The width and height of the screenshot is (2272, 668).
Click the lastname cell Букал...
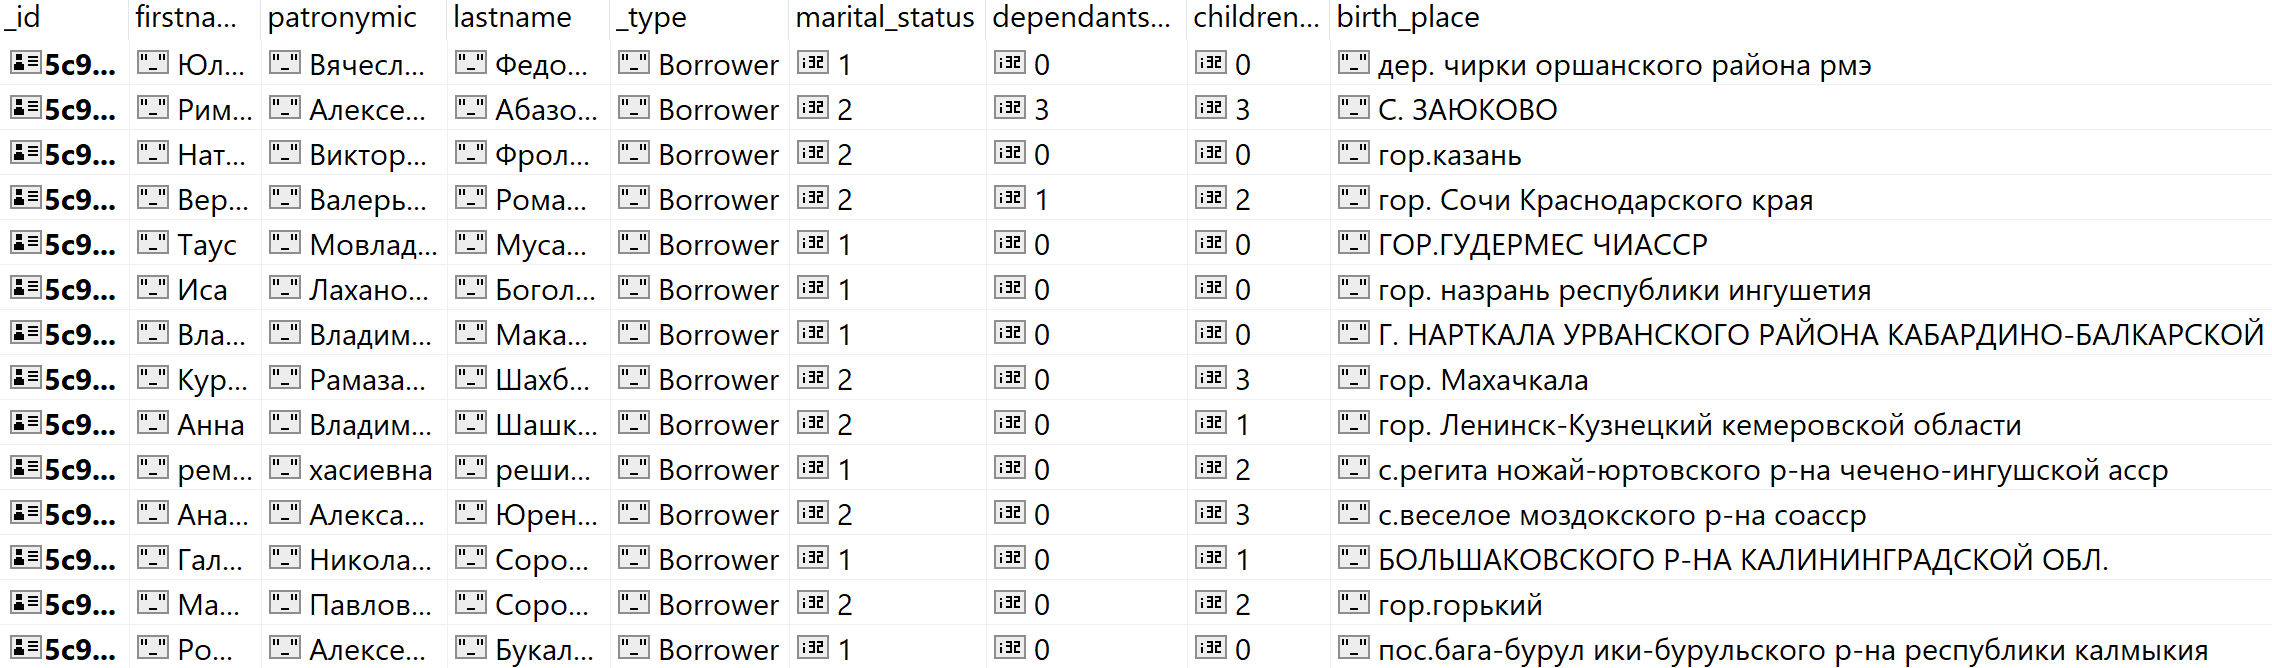click(544, 650)
